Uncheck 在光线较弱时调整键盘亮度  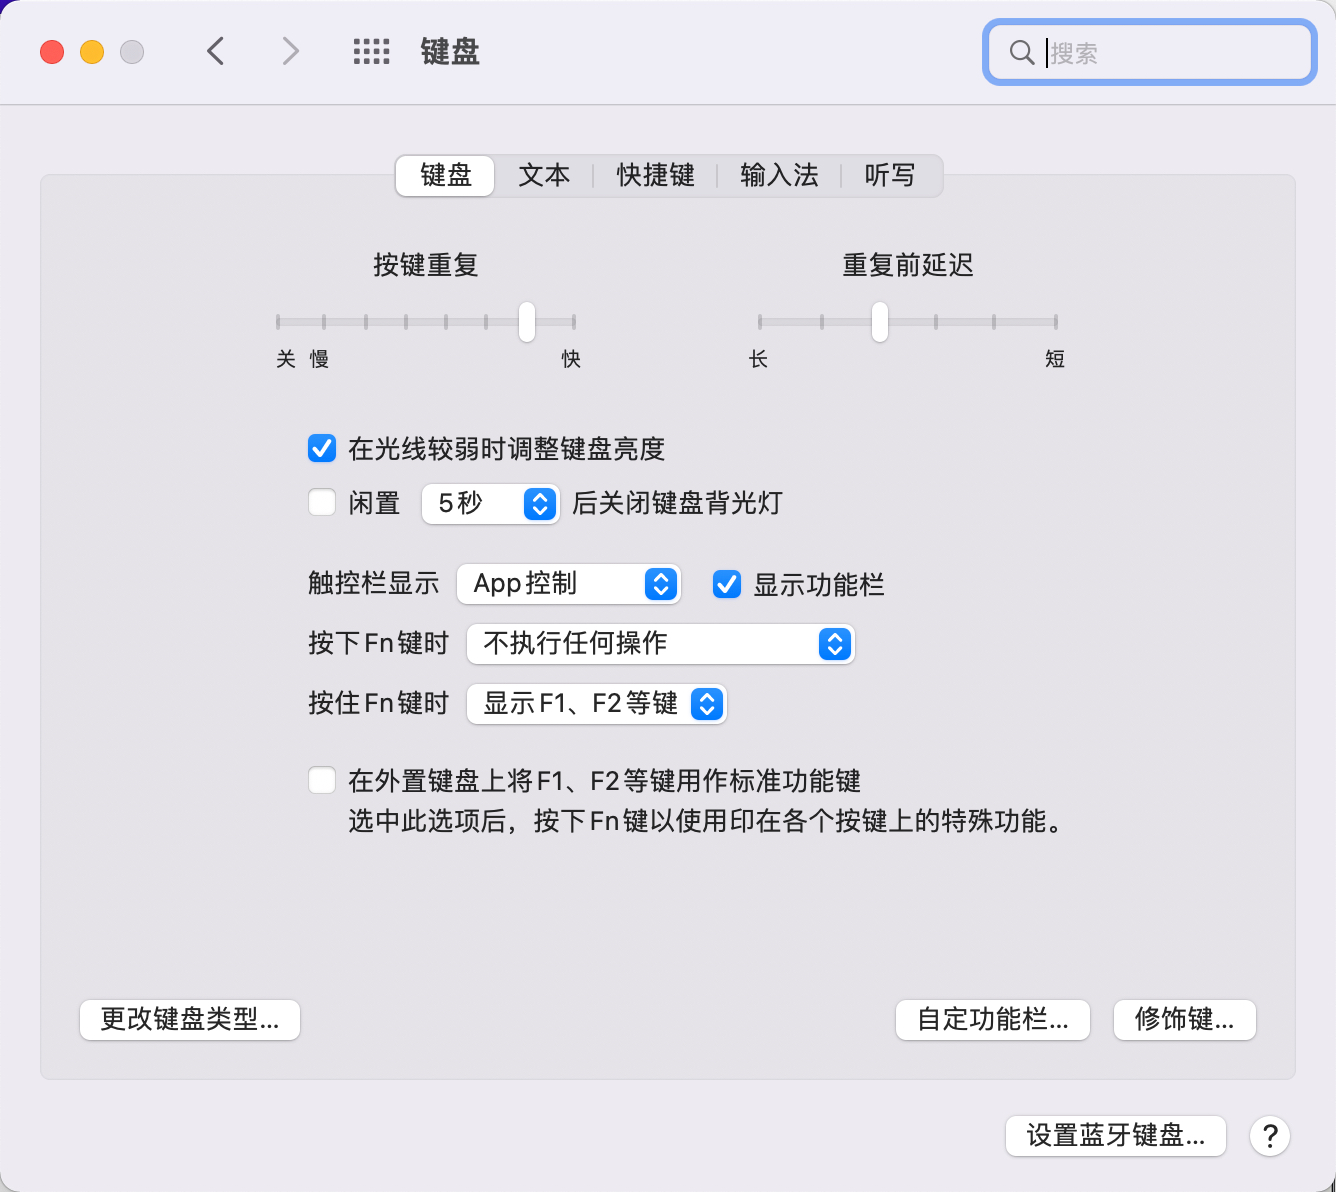[322, 448]
